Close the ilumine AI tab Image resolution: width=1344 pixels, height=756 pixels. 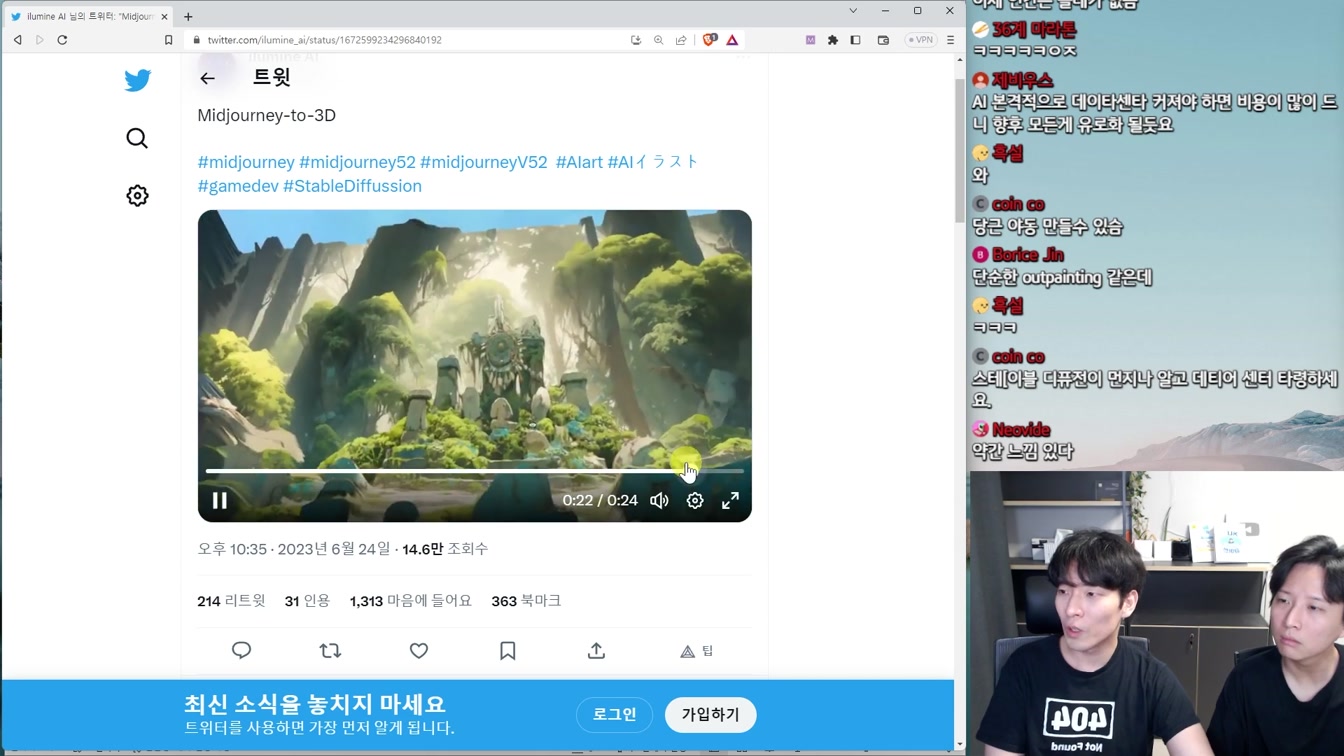(x=164, y=16)
